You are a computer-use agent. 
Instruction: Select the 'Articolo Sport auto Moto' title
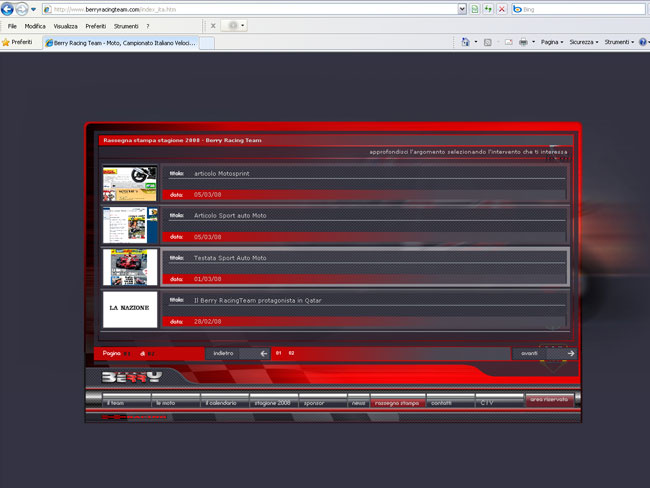(230, 216)
